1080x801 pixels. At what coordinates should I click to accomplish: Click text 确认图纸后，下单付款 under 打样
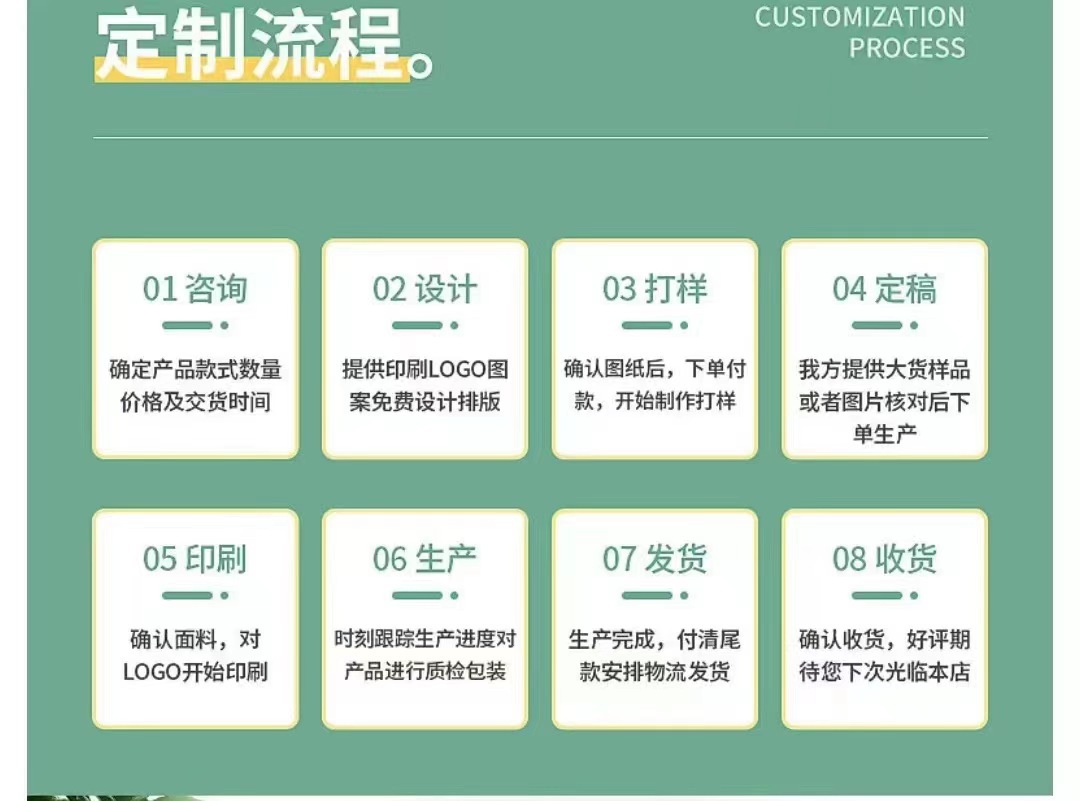pyautogui.click(x=653, y=385)
